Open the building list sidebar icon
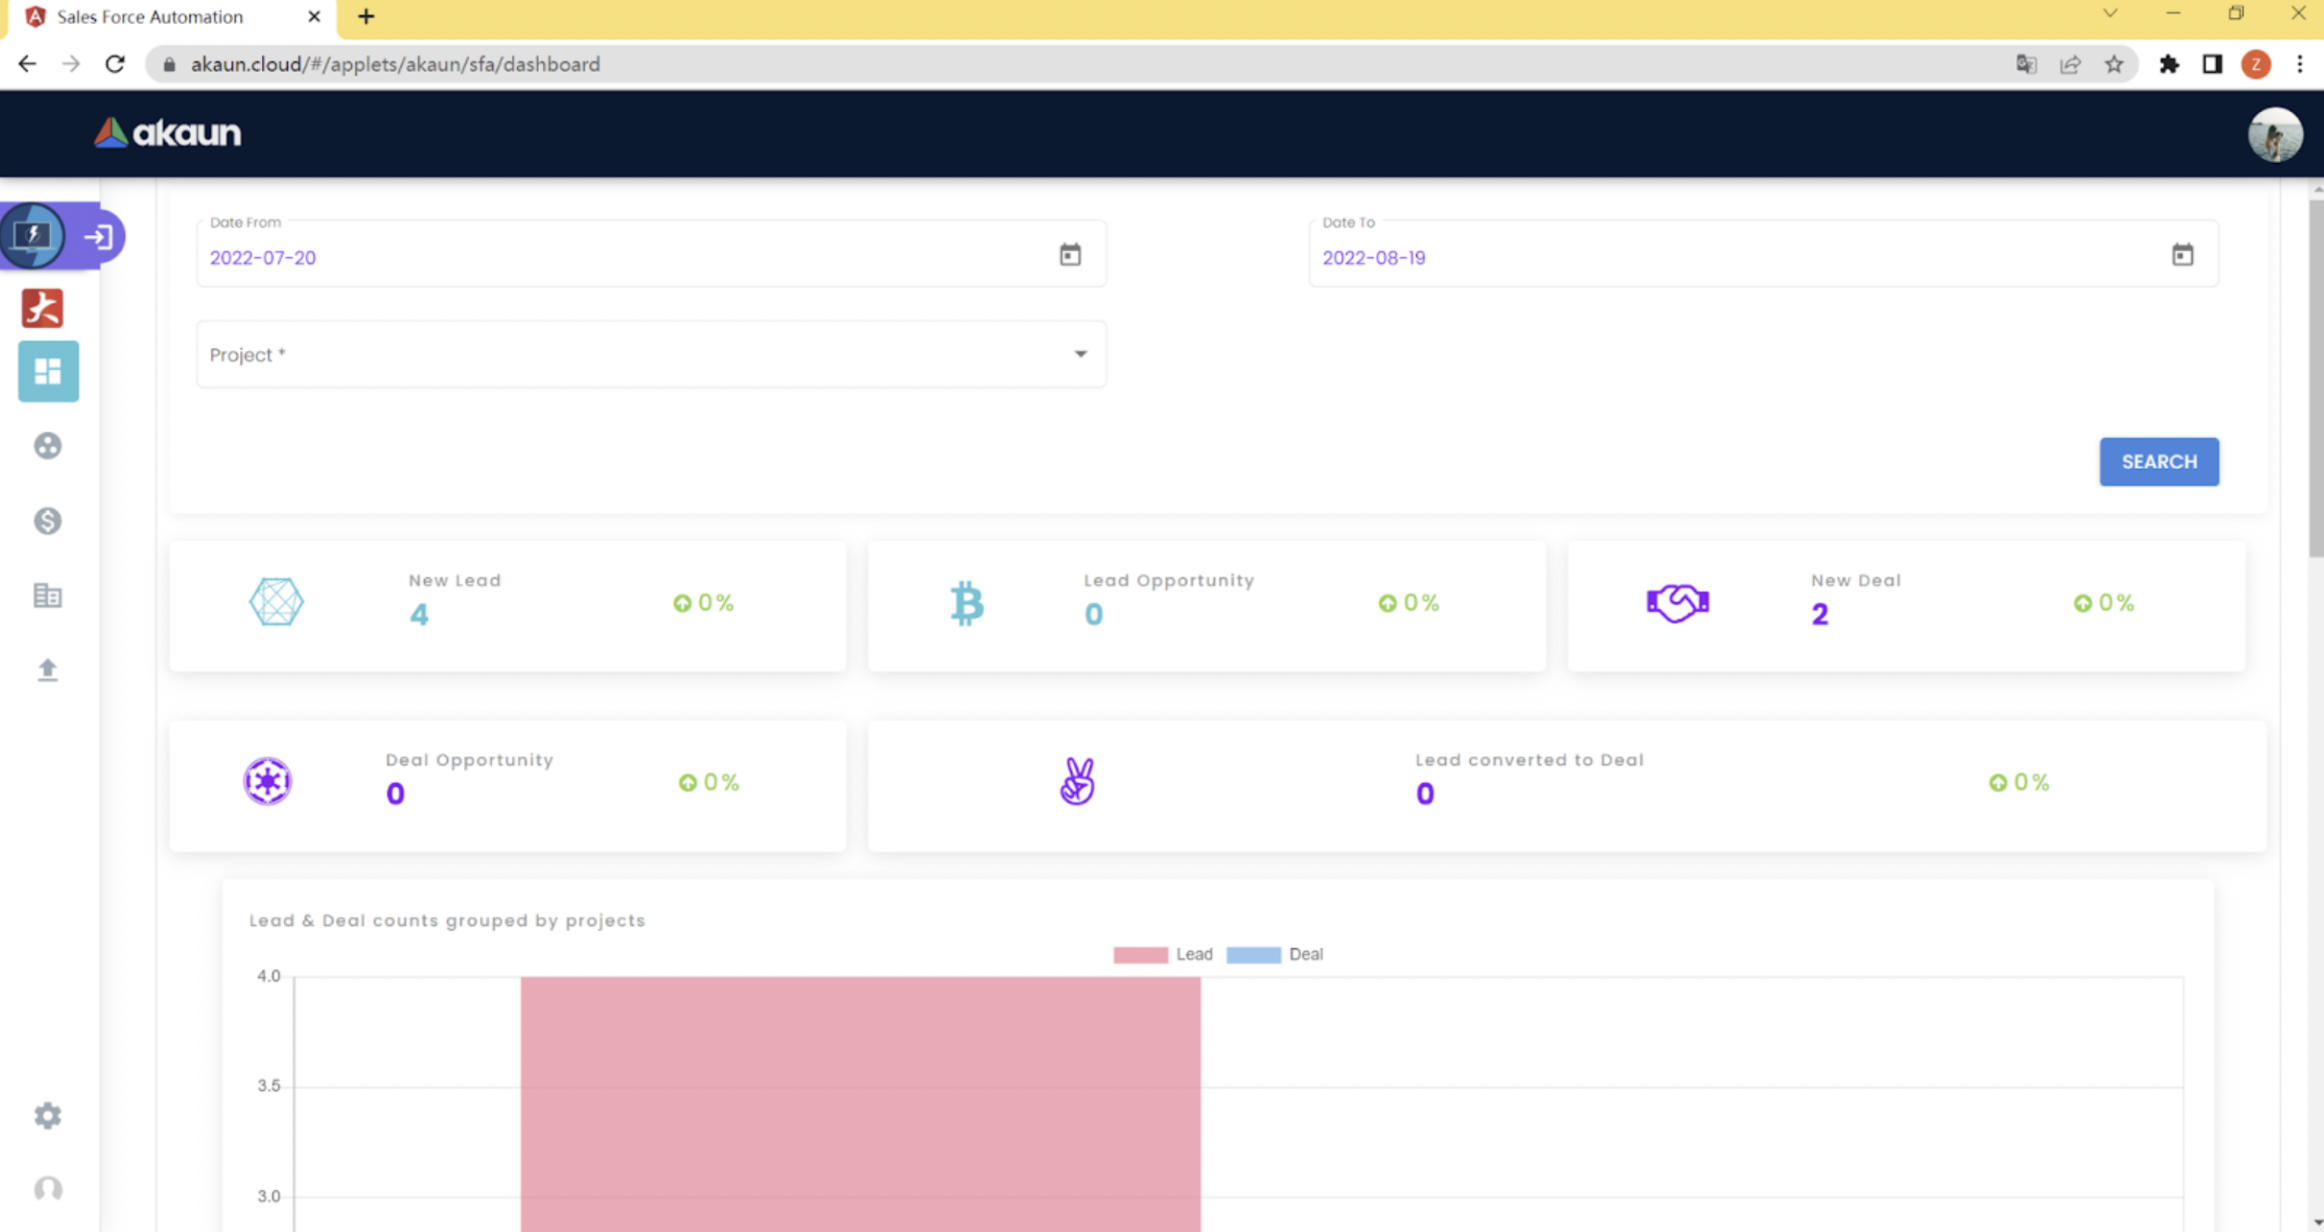 click(x=48, y=596)
